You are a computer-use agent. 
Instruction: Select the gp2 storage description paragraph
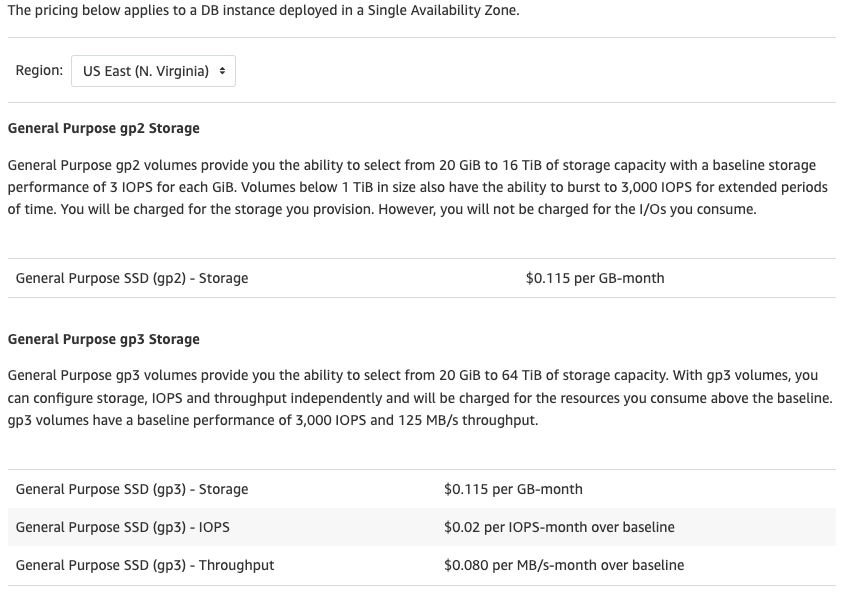(x=420, y=188)
